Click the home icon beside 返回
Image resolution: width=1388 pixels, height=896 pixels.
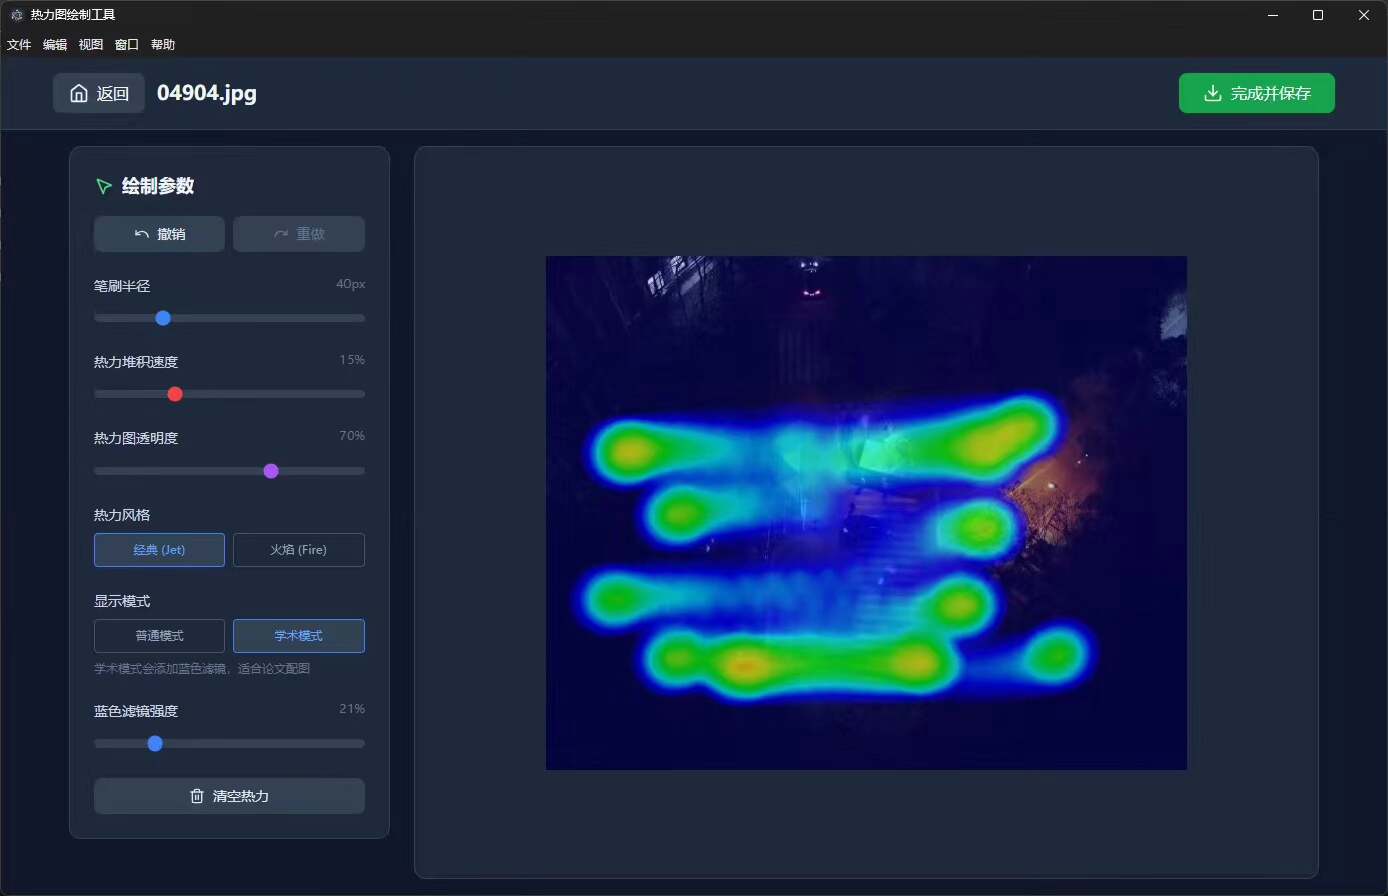tap(79, 94)
